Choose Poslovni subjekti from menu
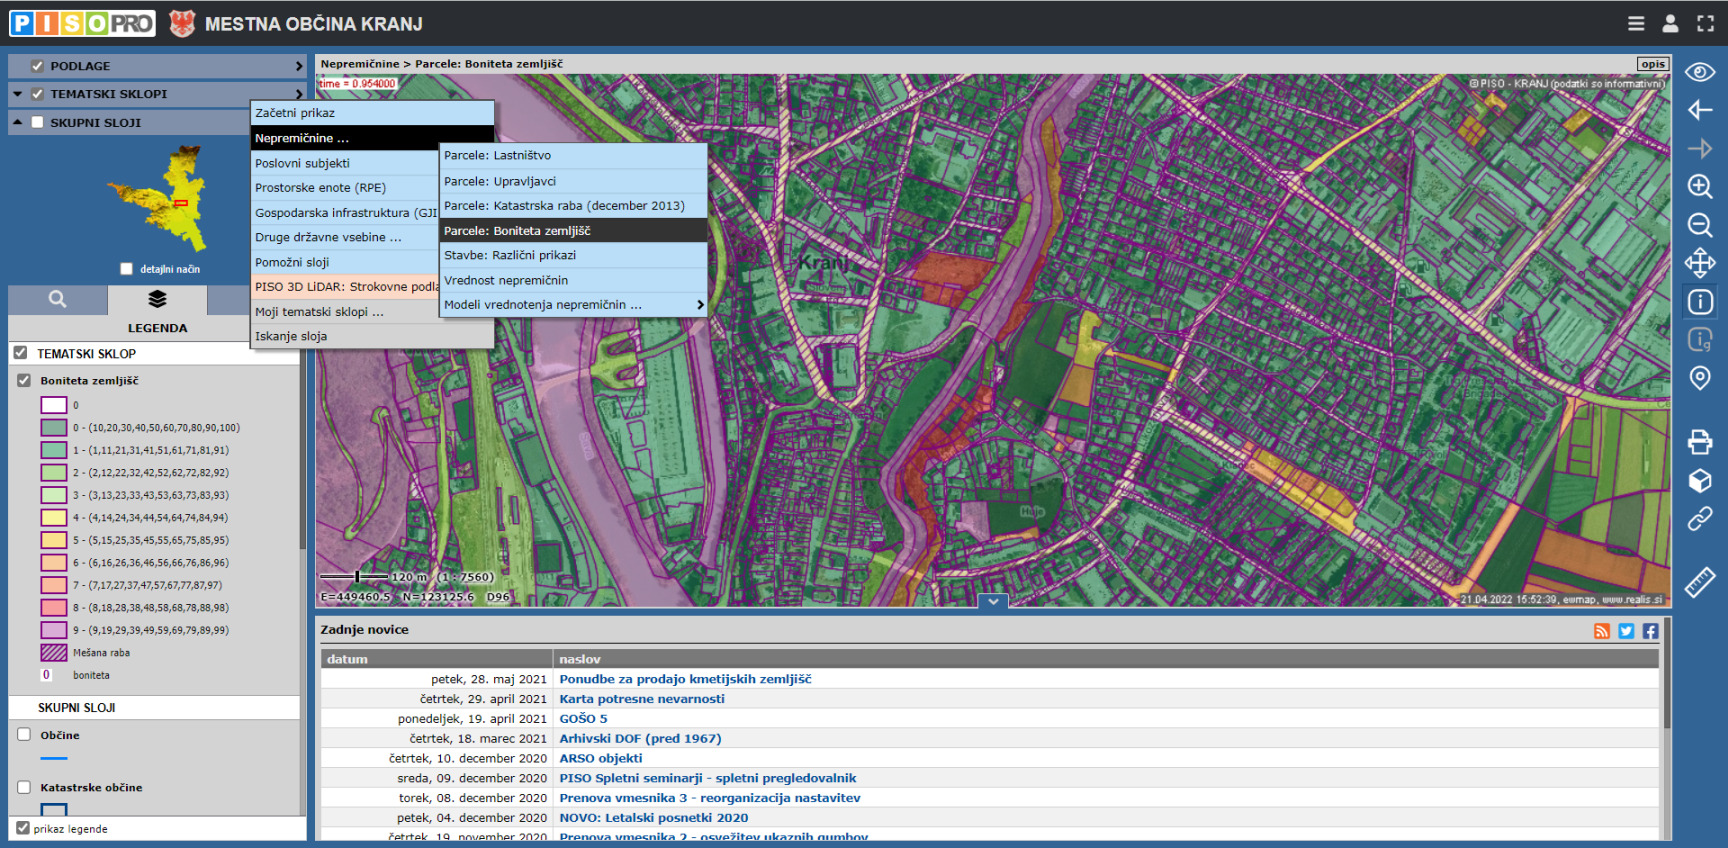 pos(302,163)
